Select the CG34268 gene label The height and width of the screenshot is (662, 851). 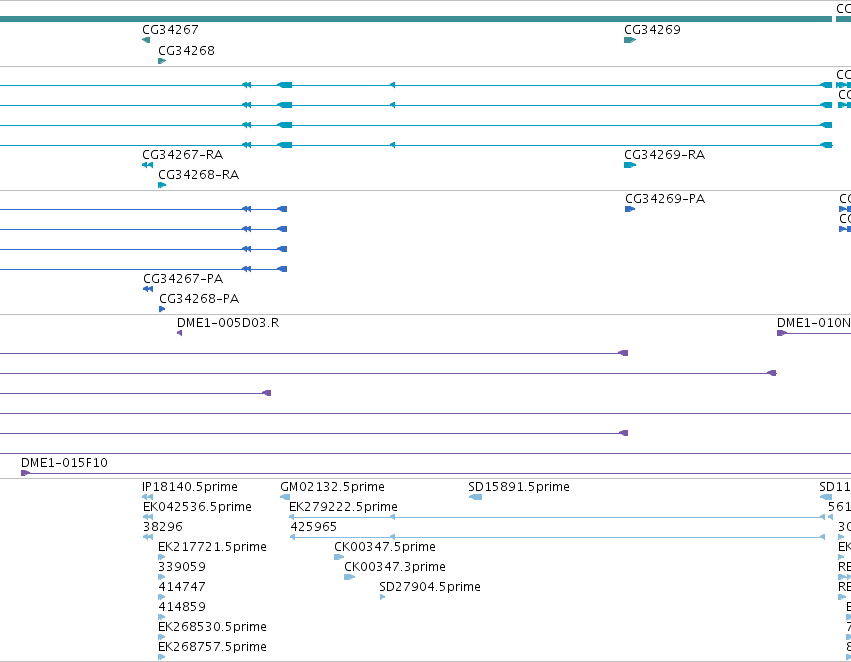tap(186, 51)
